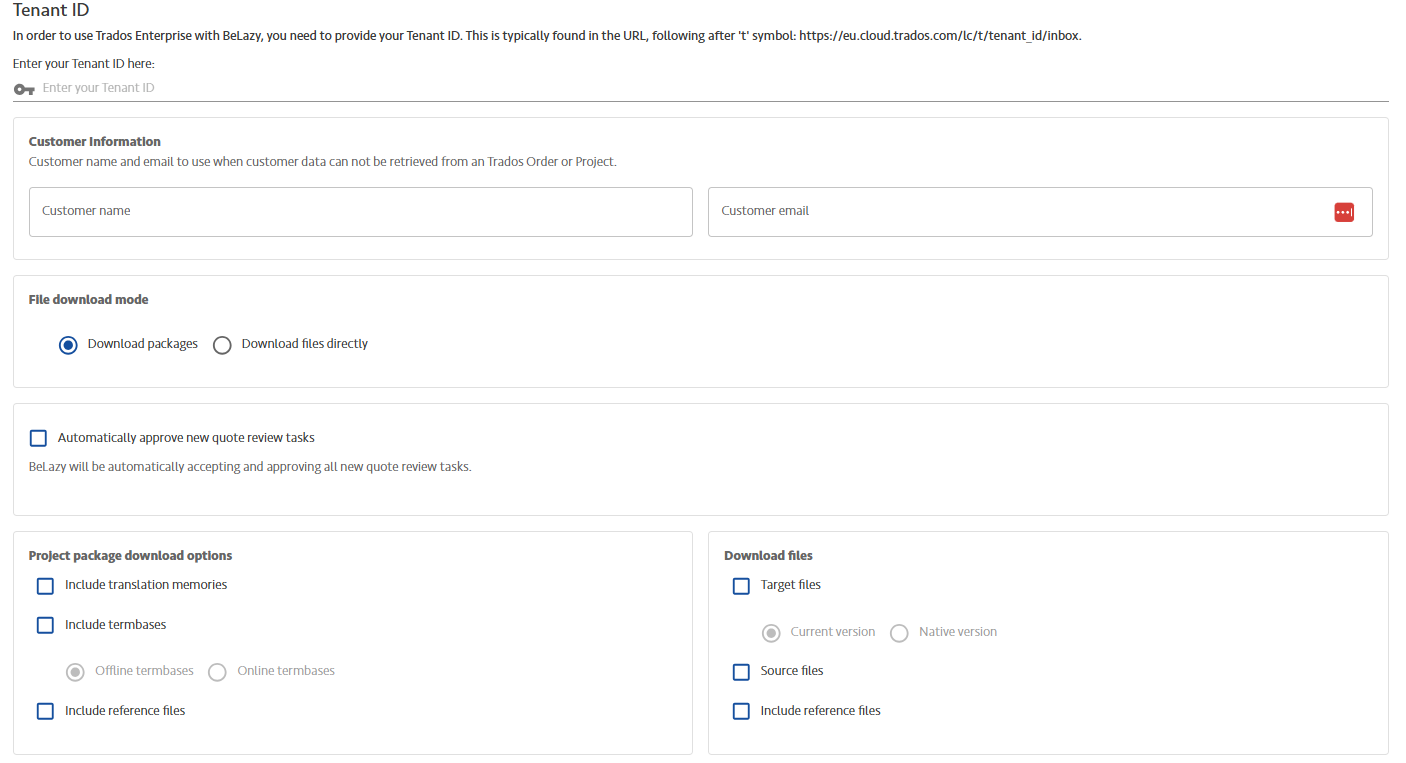The image size is (1406, 763).
Task: Select the Download packages radio button
Action: click(x=68, y=345)
